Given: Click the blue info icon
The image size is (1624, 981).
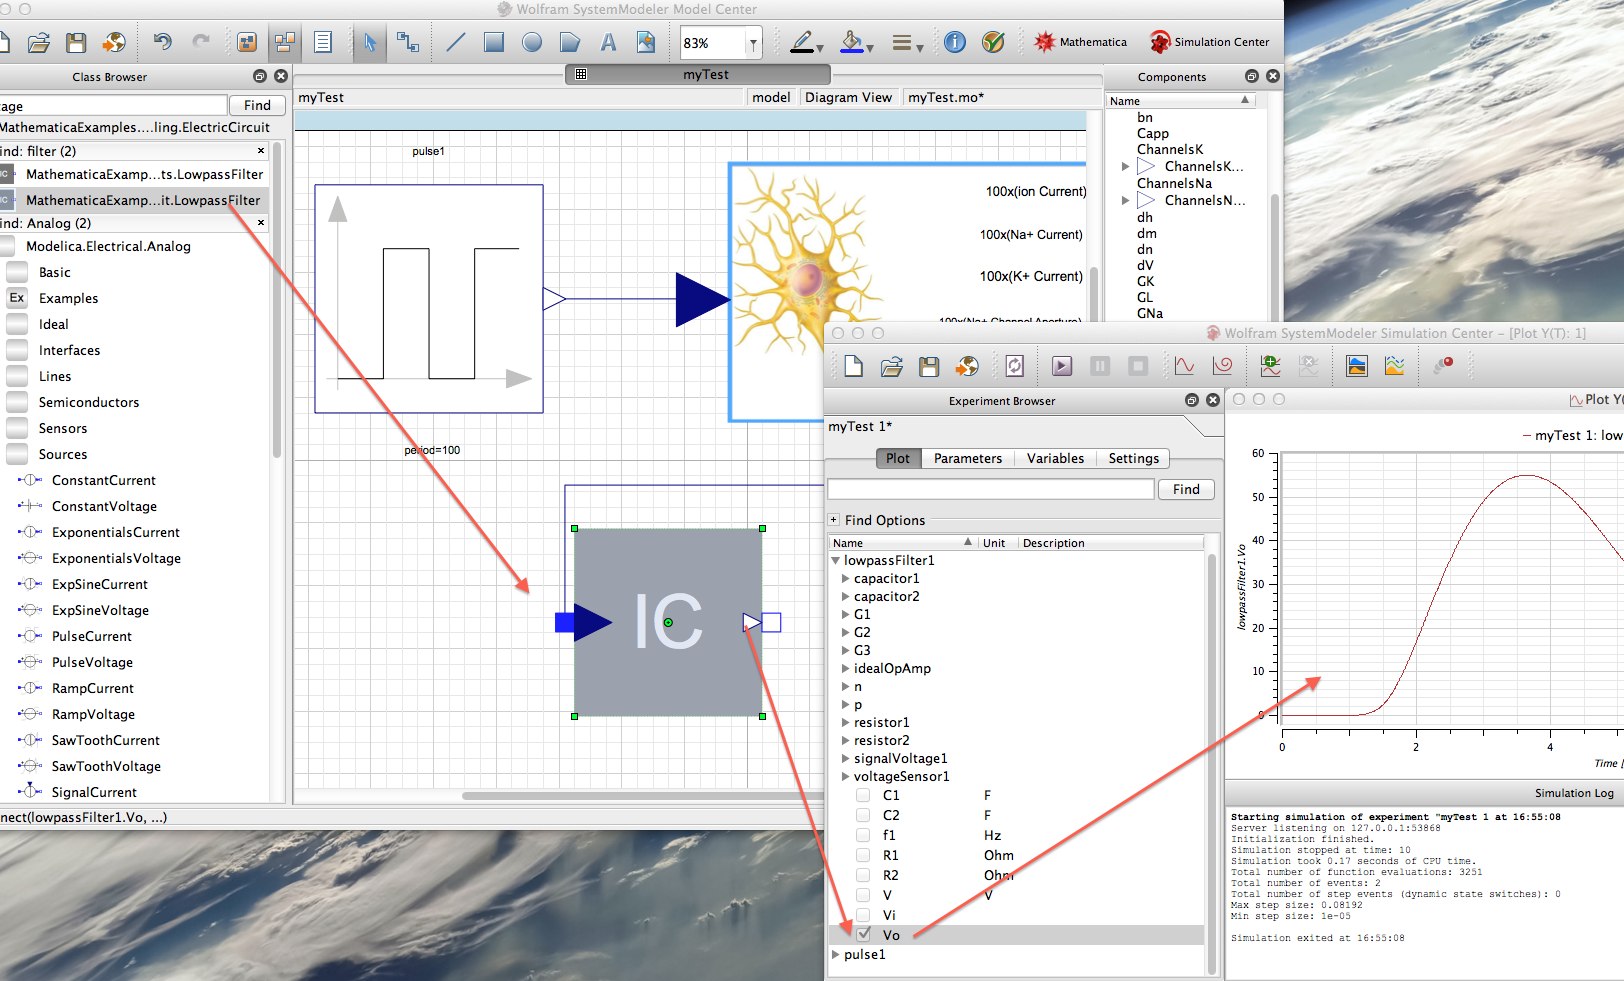Looking at the screenshot, I should pos(955,42).
